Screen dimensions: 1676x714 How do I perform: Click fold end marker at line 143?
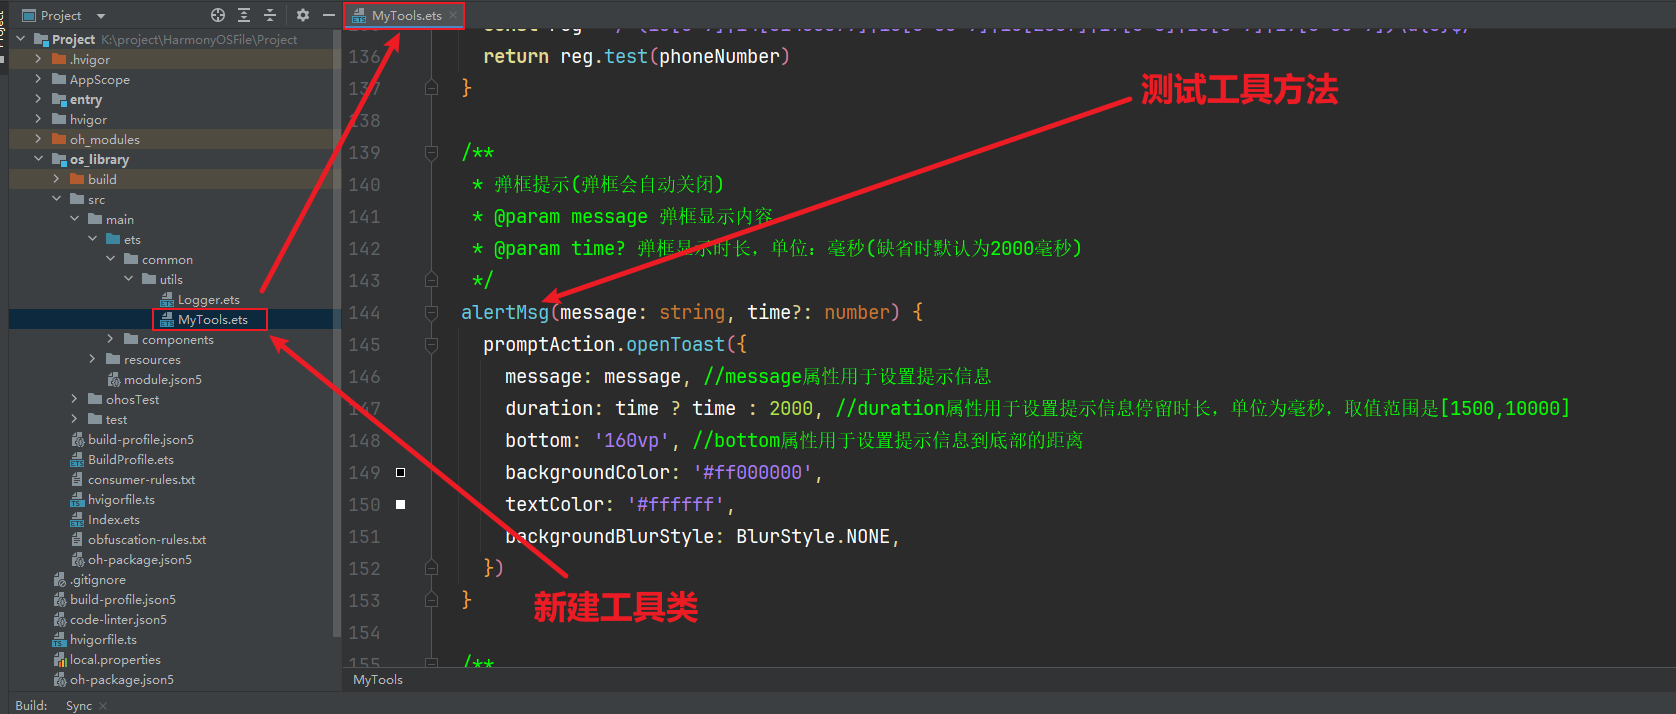[x=431, y=280]
